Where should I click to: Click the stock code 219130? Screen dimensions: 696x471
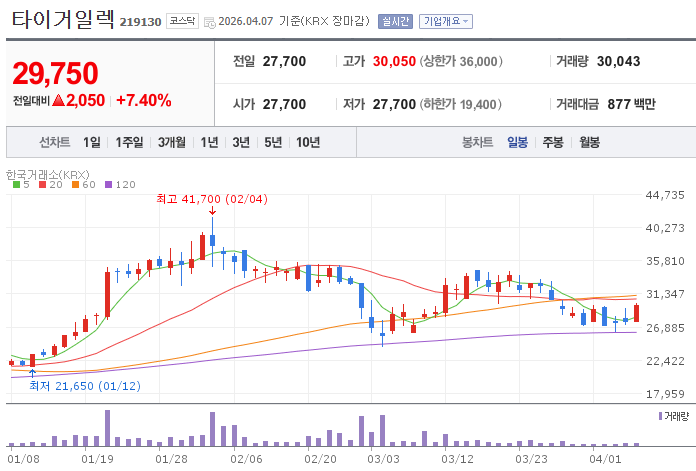(140, 22)
